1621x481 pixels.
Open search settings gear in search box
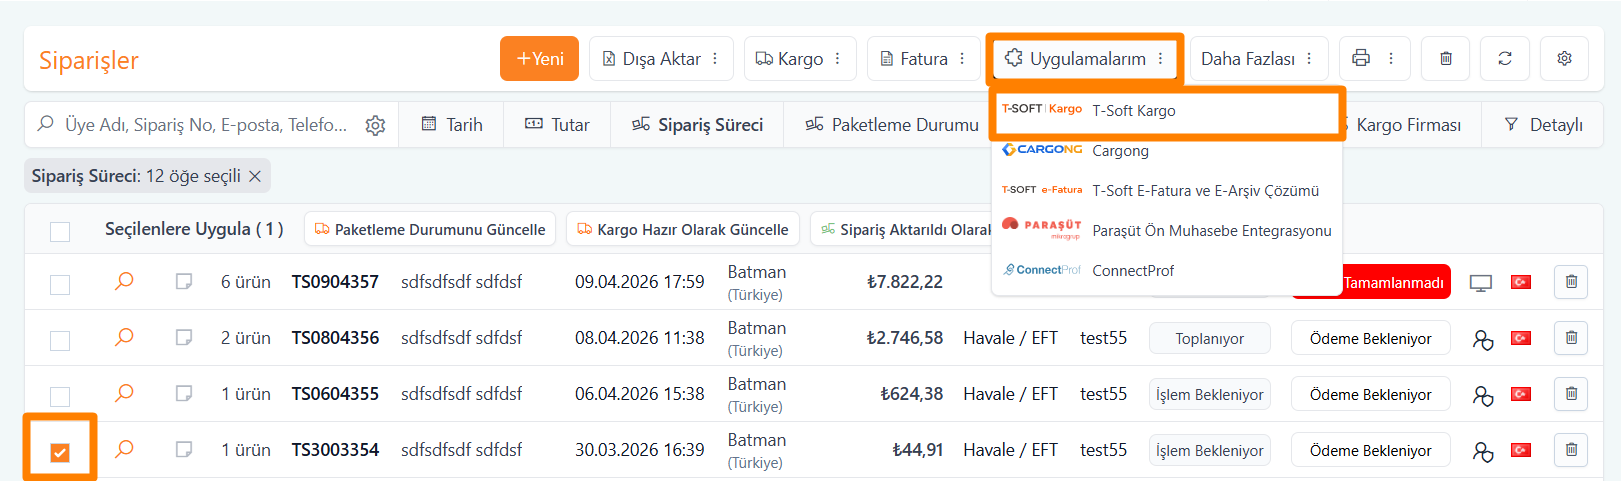tap(375, 125)
